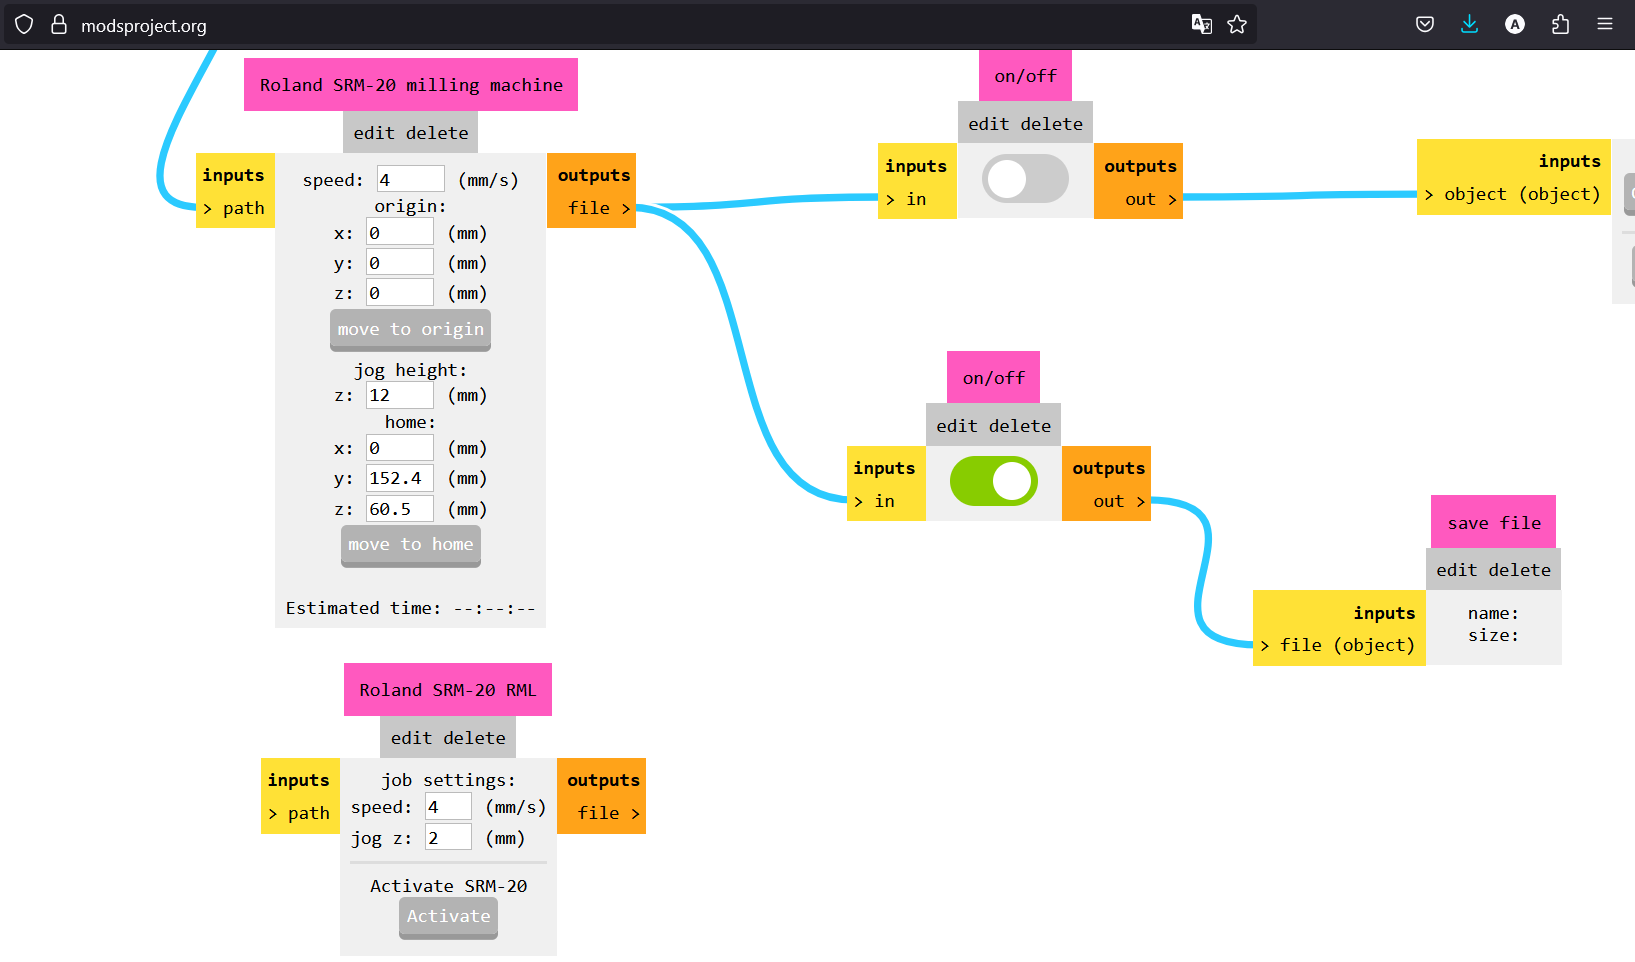Click the save file 'file (object)' input port

(x=1339, y=645)
